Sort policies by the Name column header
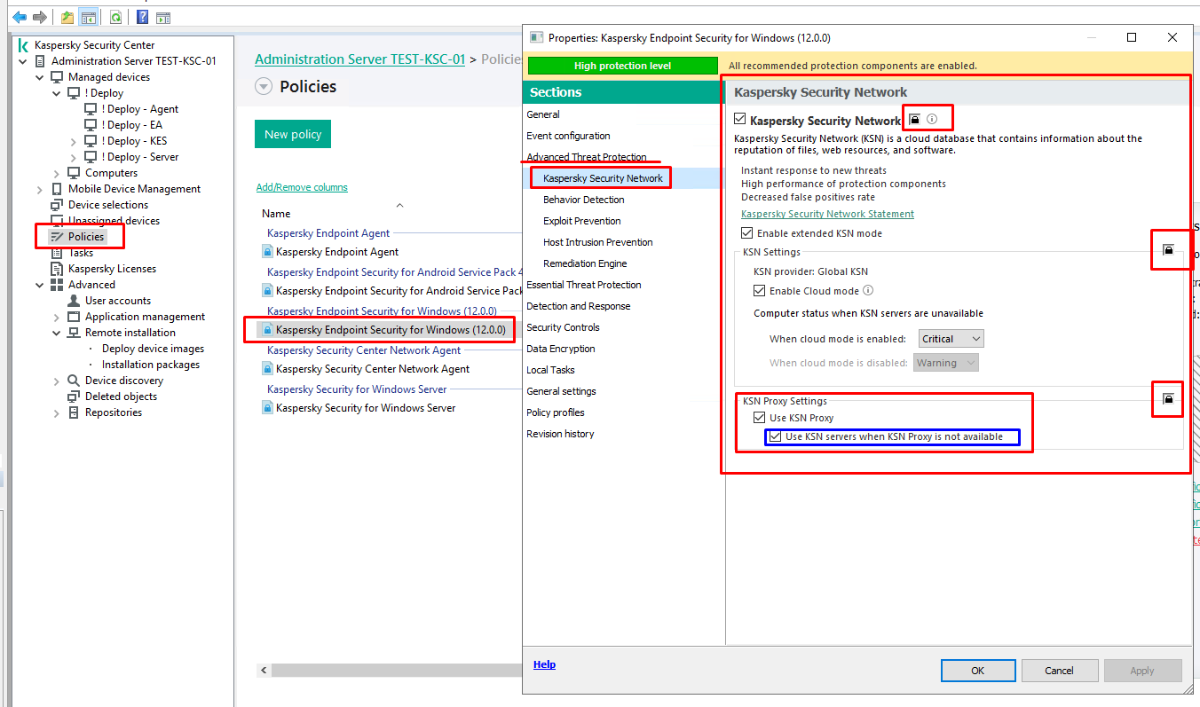 [276, 214]
